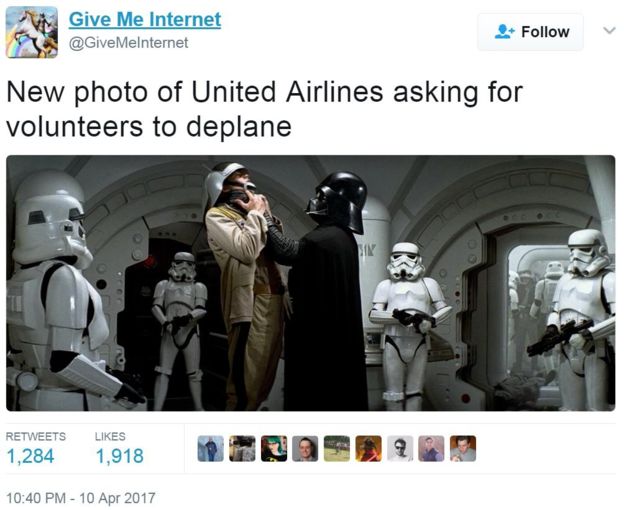The height and width of the screenshot is (510, 624).
Task: Click the Give Me Internet display name
Action: coord(145,19)
